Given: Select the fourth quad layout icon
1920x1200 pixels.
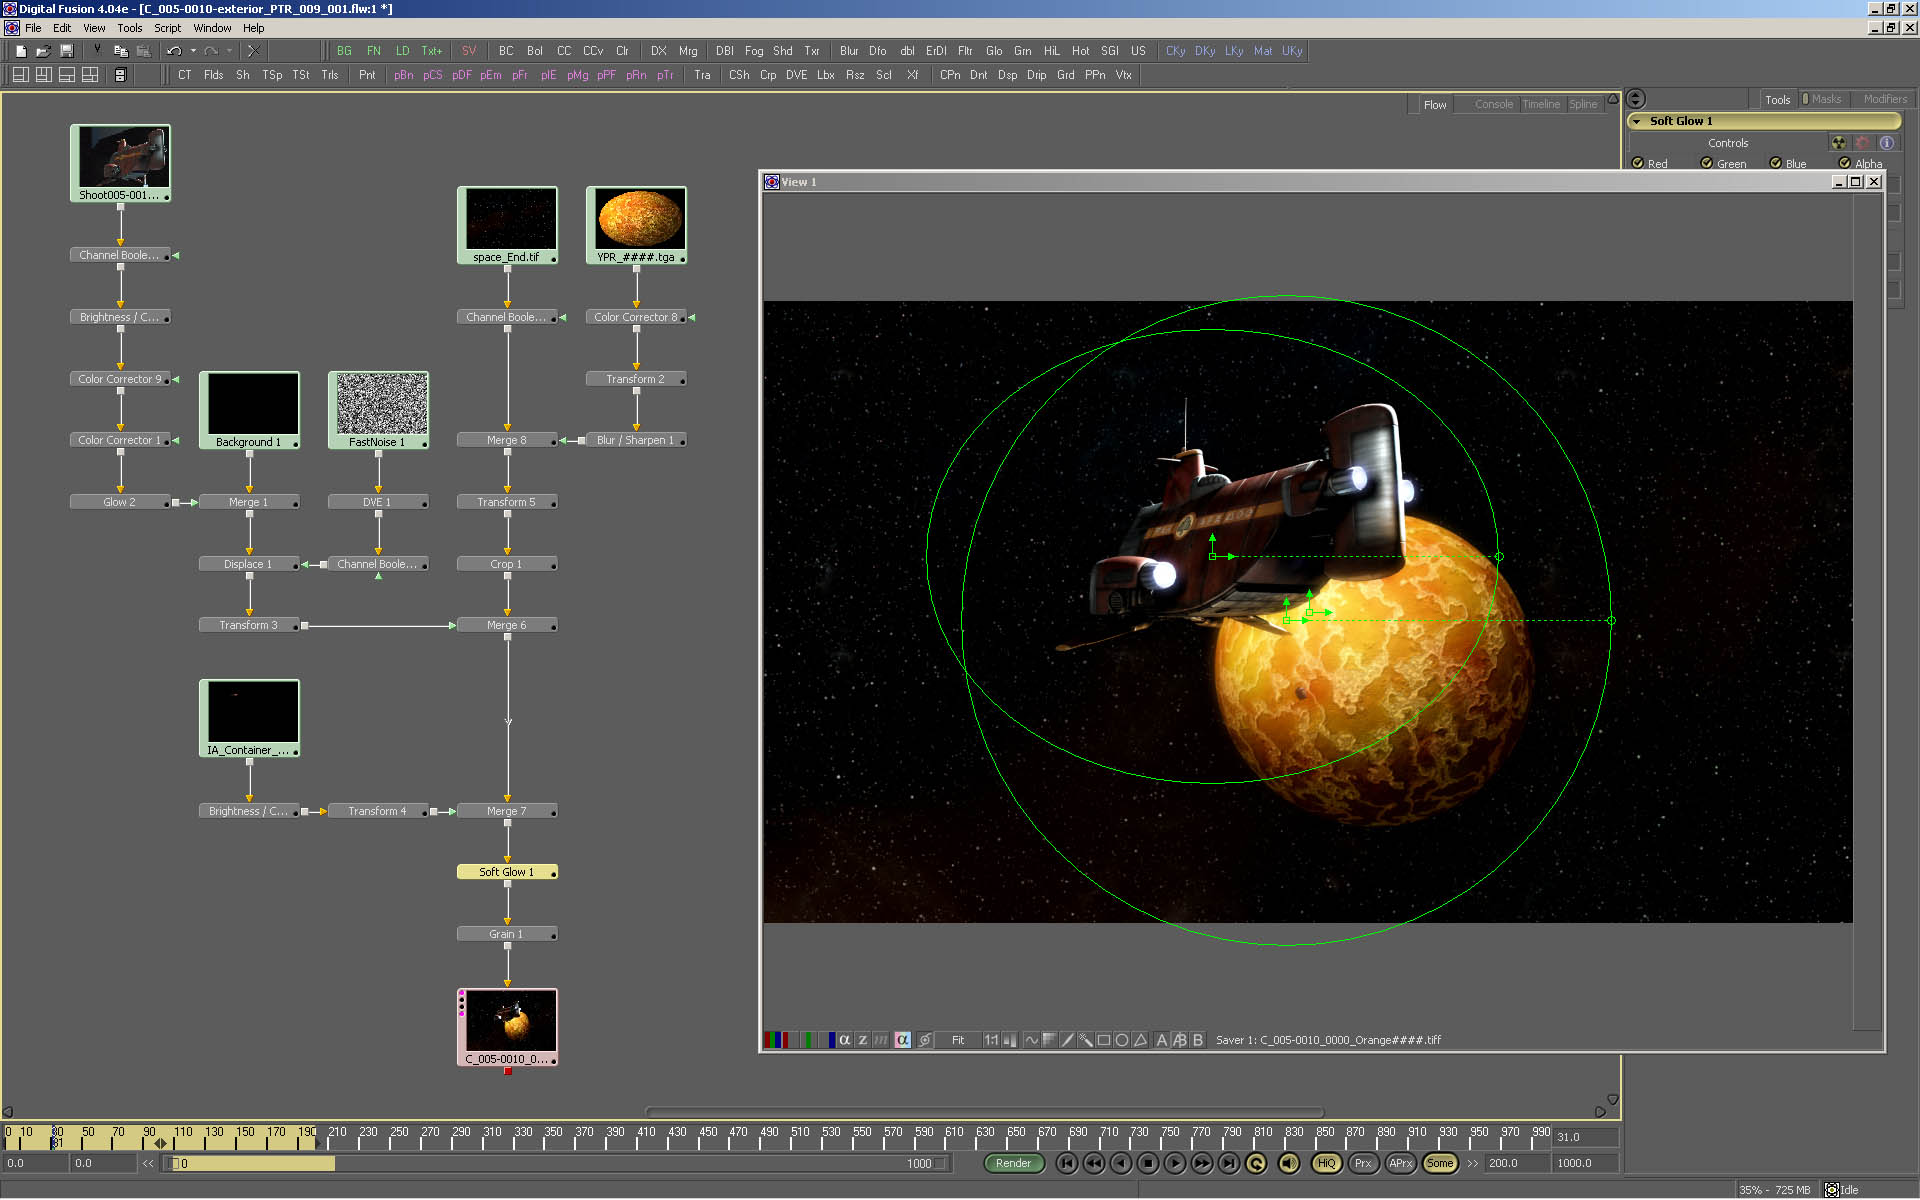Looking at the screenshot, I should (89, 75).
